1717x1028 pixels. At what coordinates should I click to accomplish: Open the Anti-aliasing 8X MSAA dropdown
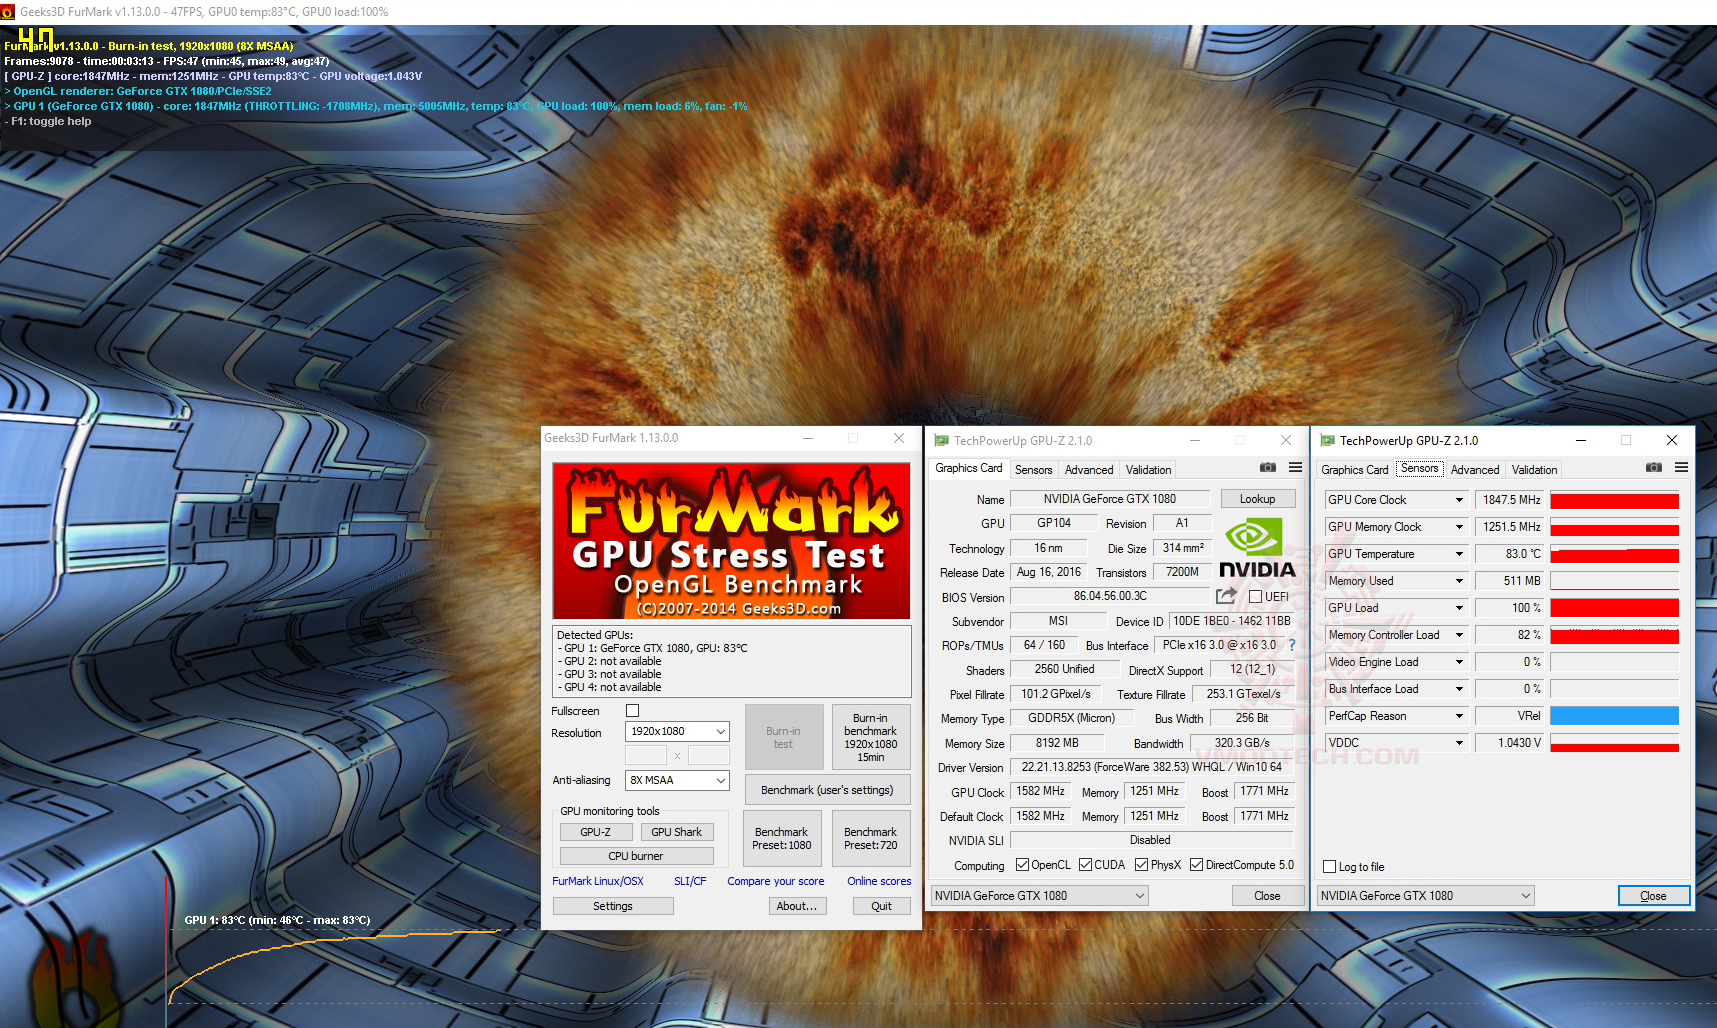pyautogui.click(x=677, y=780)
